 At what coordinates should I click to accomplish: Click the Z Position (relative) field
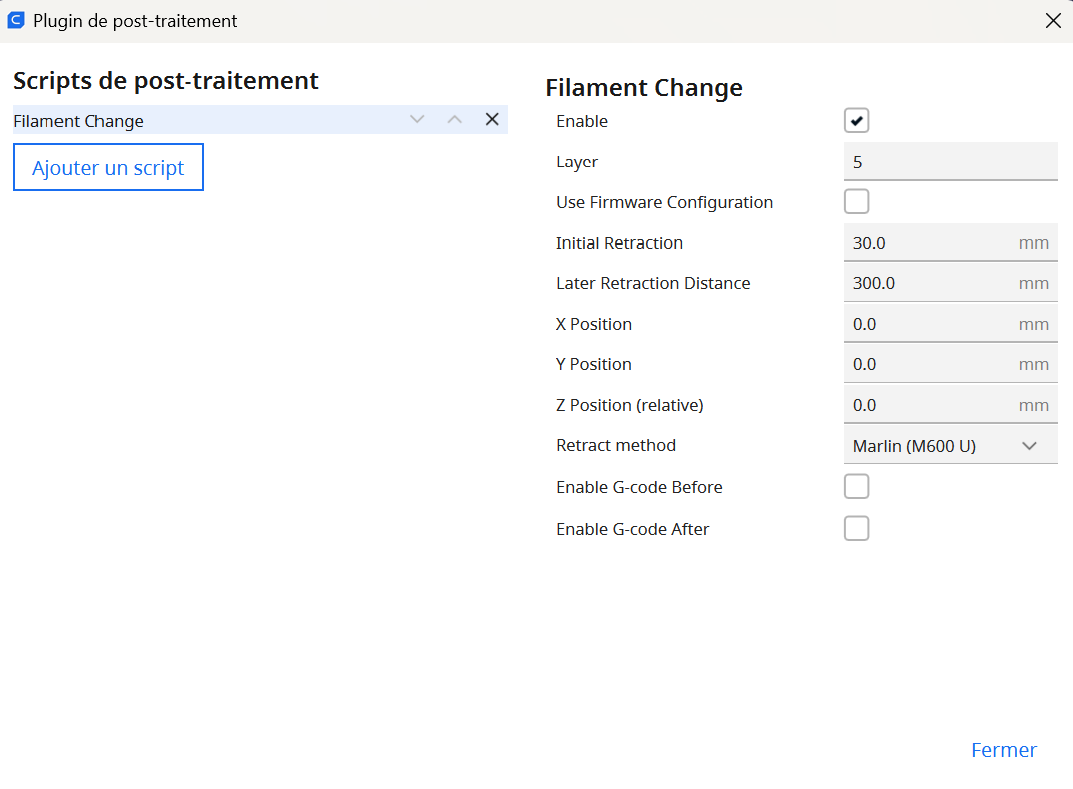[x=951, y=405]
